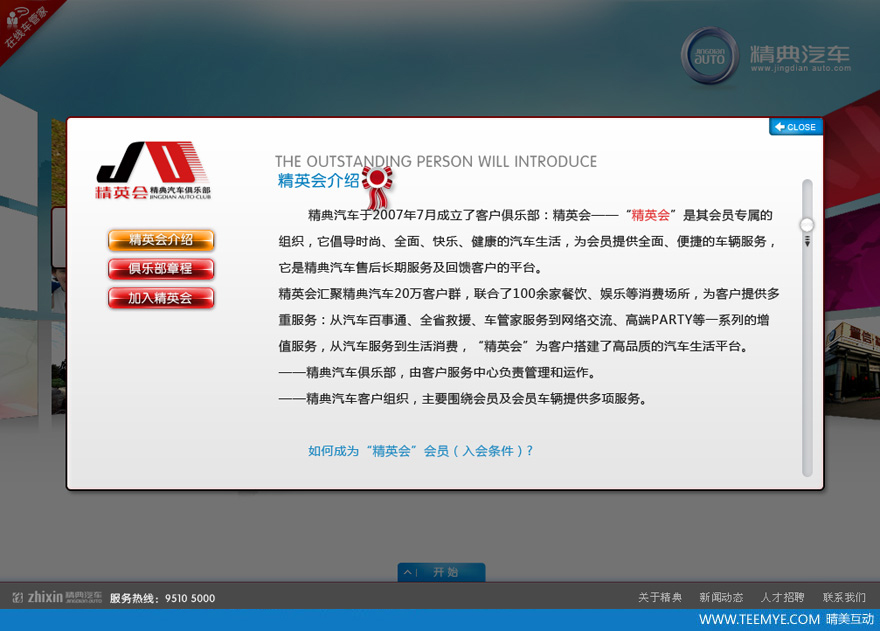This screenshot has height=631, width=880.
Task: Click the 精英会介绍 blue heading
Action: pyautogui.click(x=318, y=181)
